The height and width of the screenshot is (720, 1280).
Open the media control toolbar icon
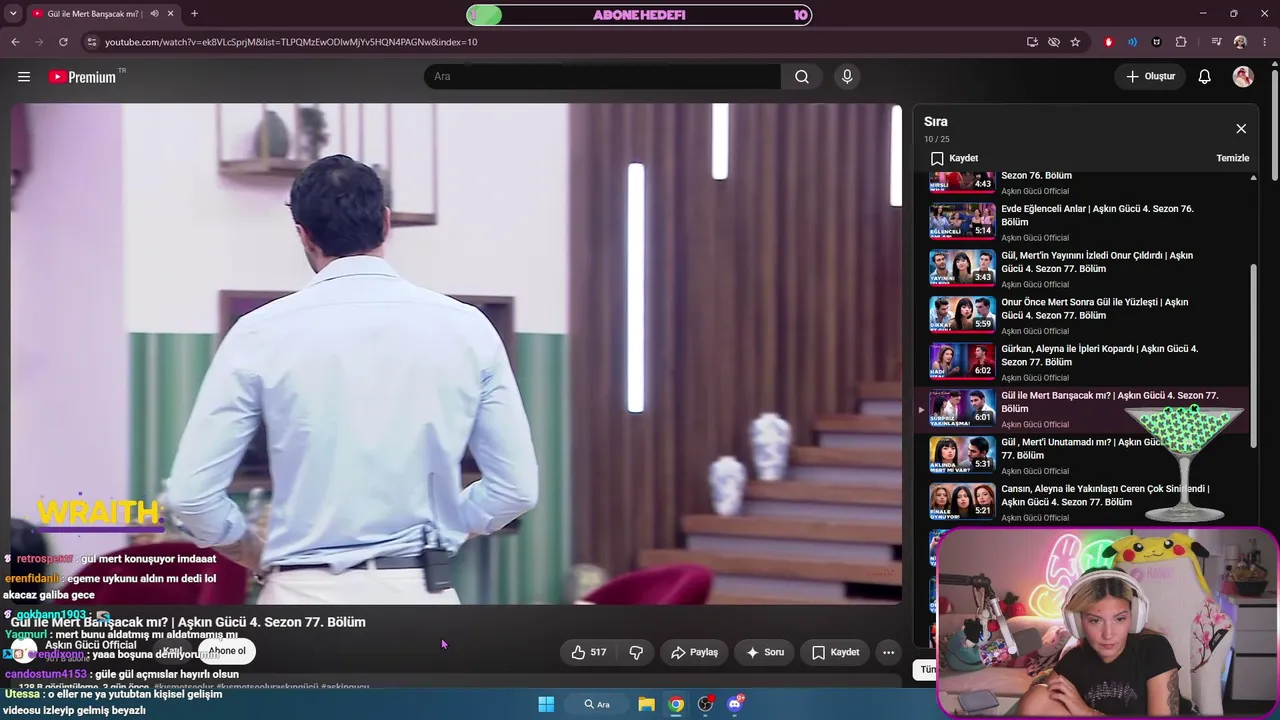1216,42
